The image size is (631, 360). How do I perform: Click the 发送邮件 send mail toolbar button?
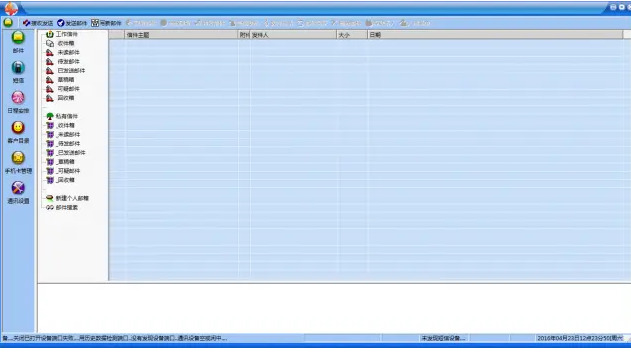point(72,23)
